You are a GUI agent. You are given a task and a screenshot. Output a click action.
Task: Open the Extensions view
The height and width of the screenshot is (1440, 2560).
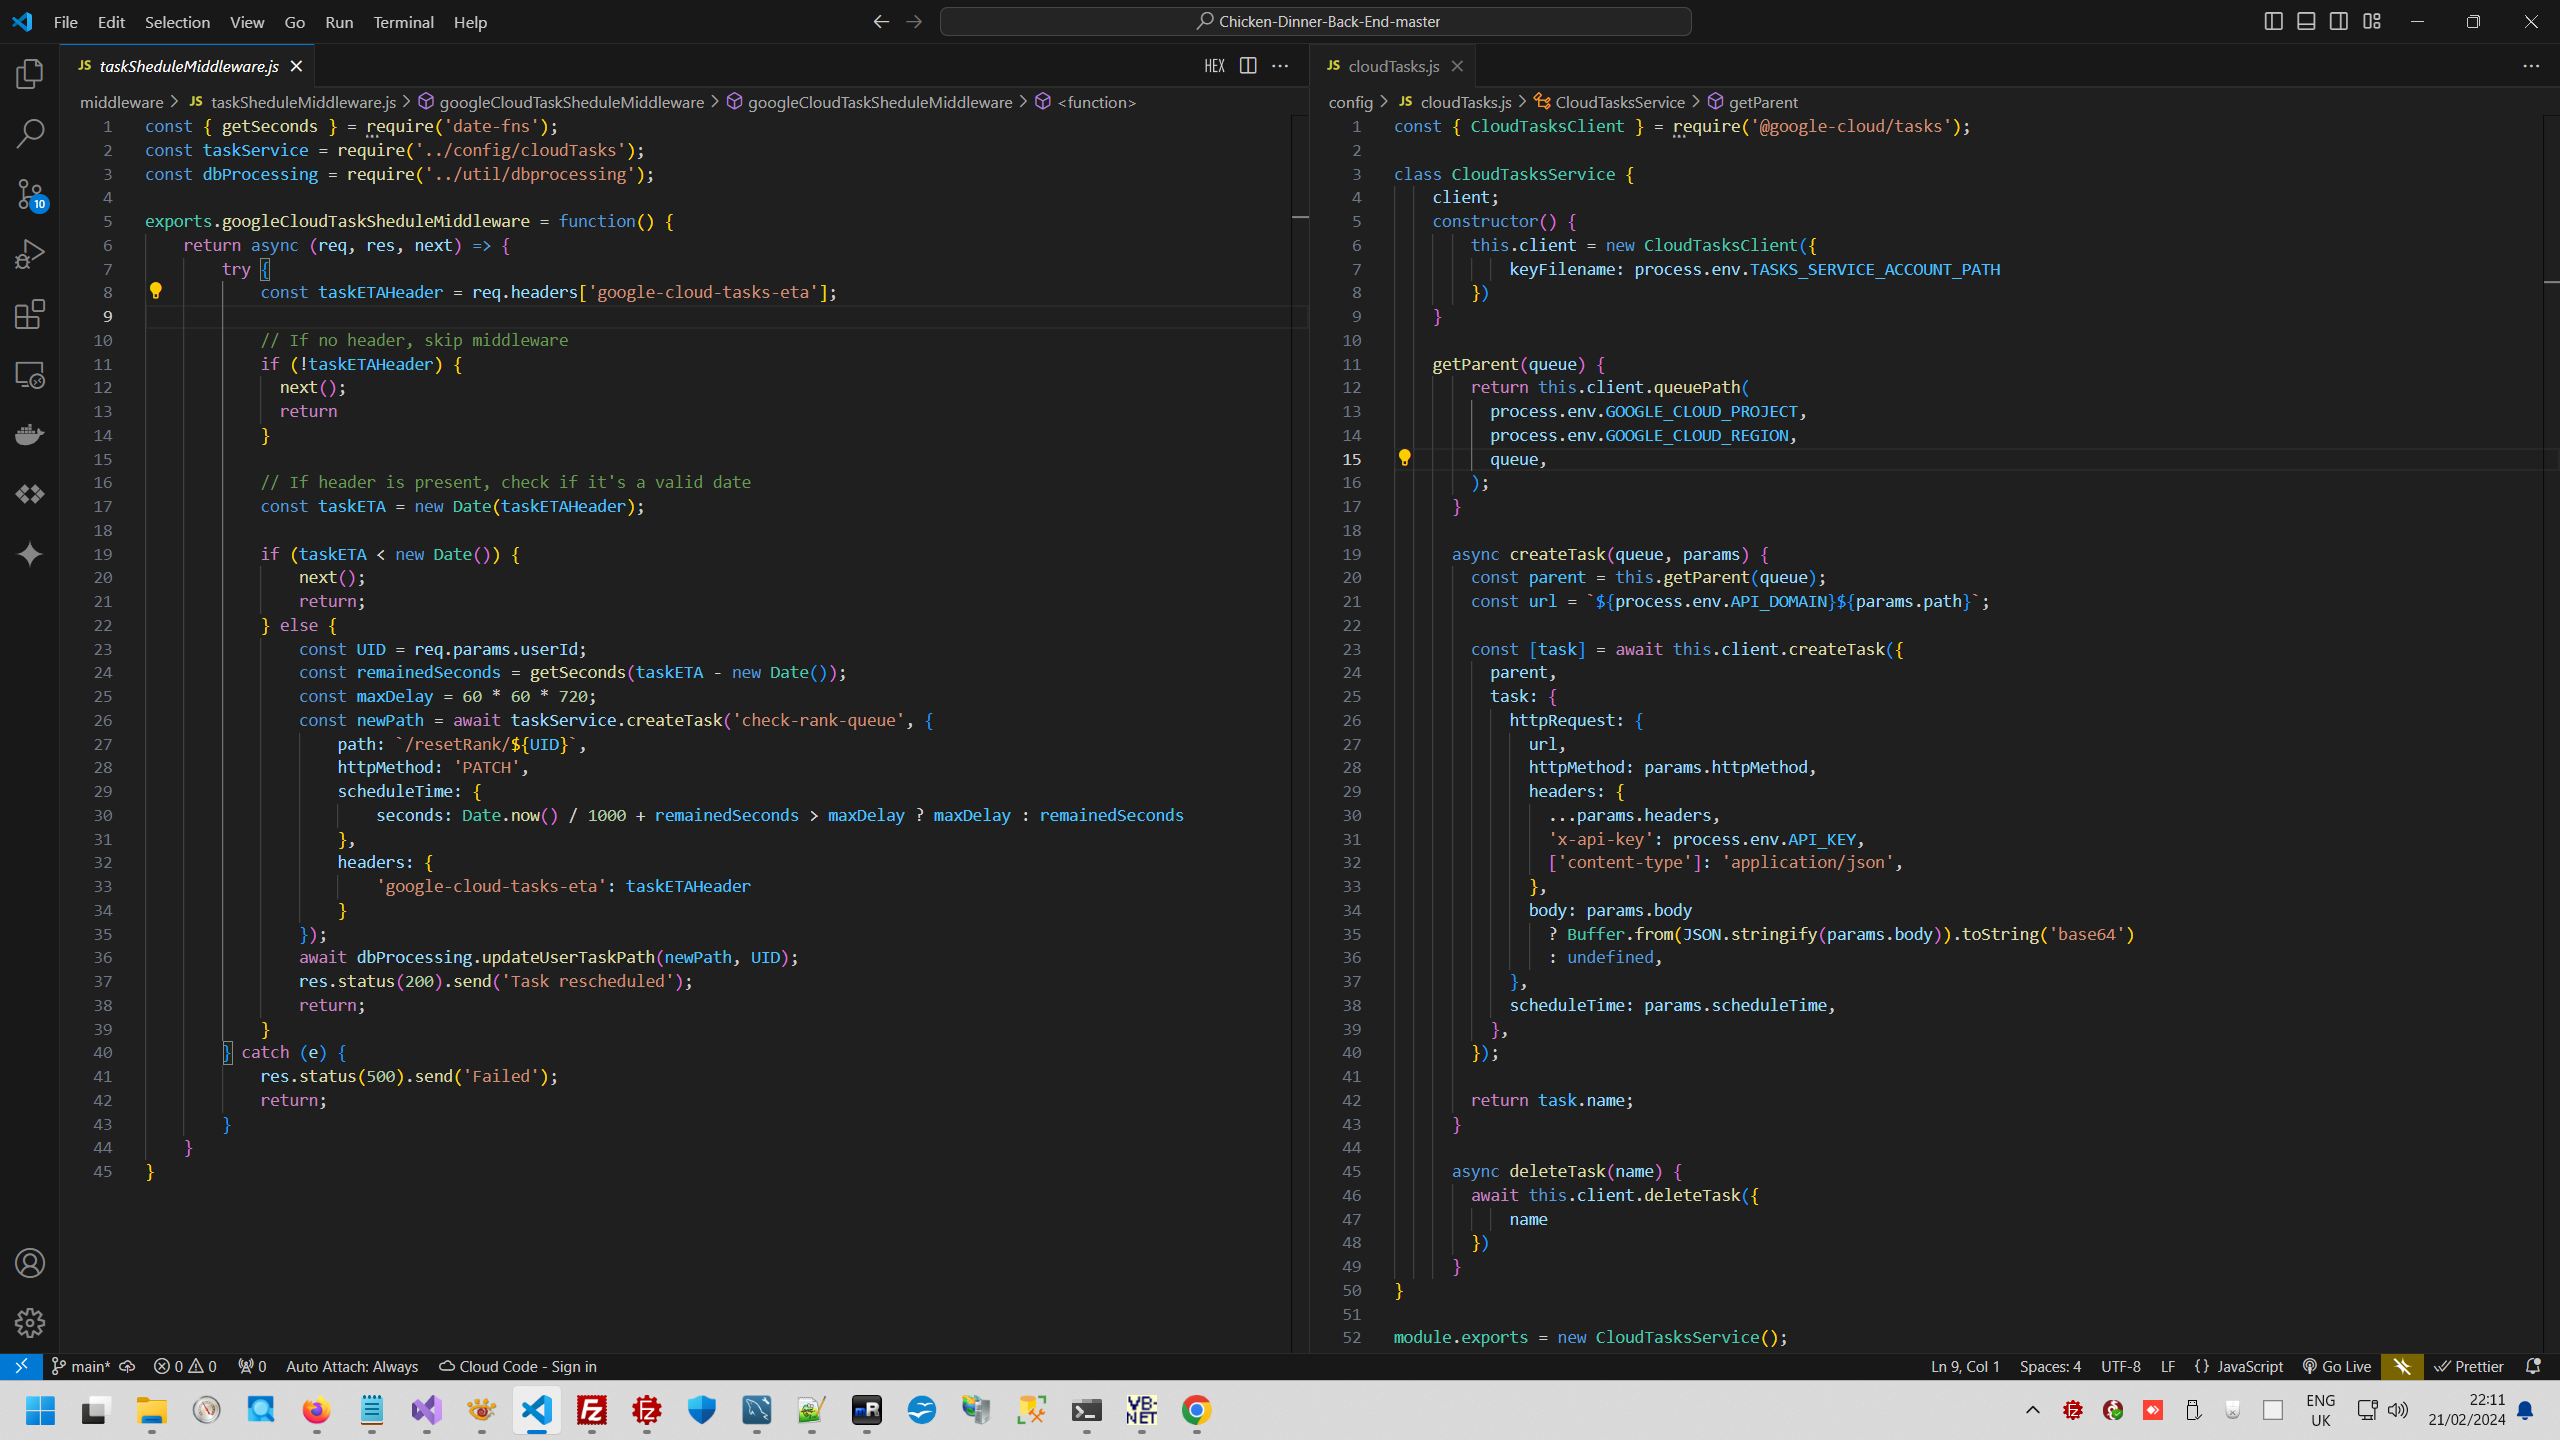point(30,314)
